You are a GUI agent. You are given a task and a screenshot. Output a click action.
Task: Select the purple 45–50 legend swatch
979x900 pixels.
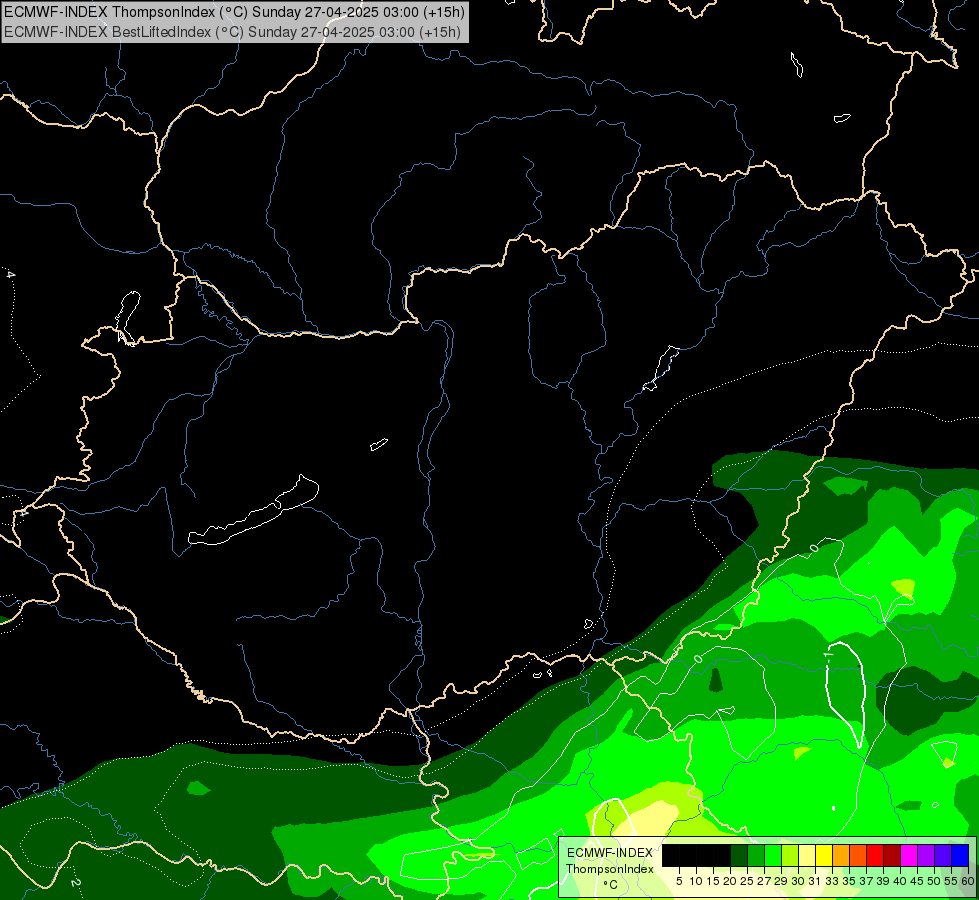tap(925, 855)
